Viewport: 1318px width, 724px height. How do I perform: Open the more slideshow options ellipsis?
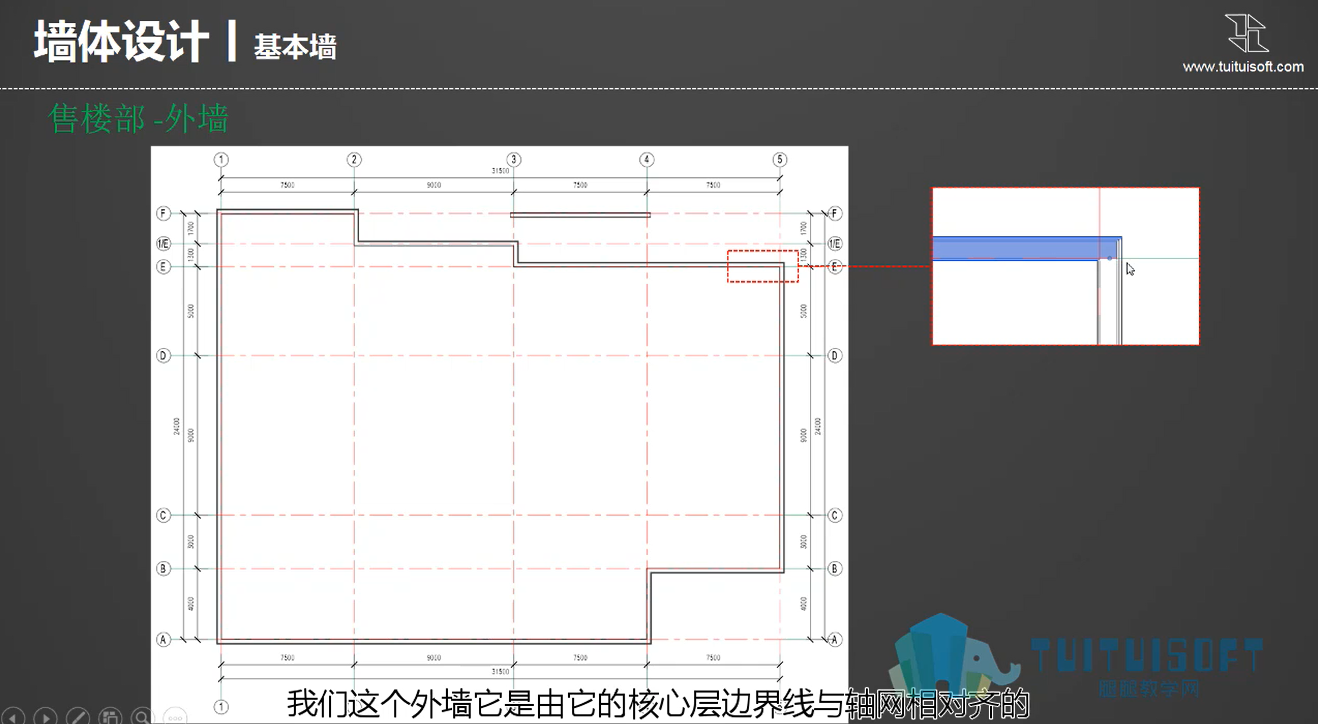pos(174,716)
